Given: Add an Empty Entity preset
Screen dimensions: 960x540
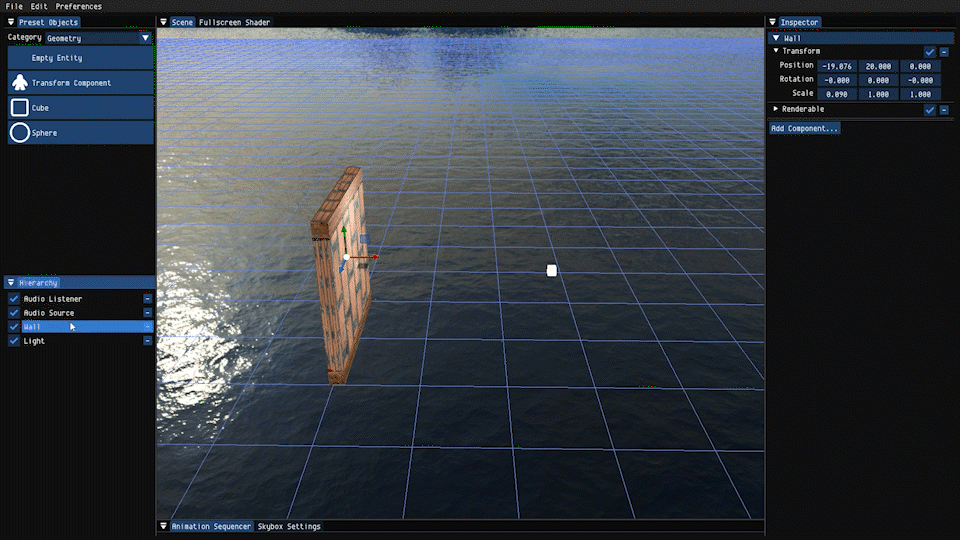Looking at the screenshot, I should [80, 58].
